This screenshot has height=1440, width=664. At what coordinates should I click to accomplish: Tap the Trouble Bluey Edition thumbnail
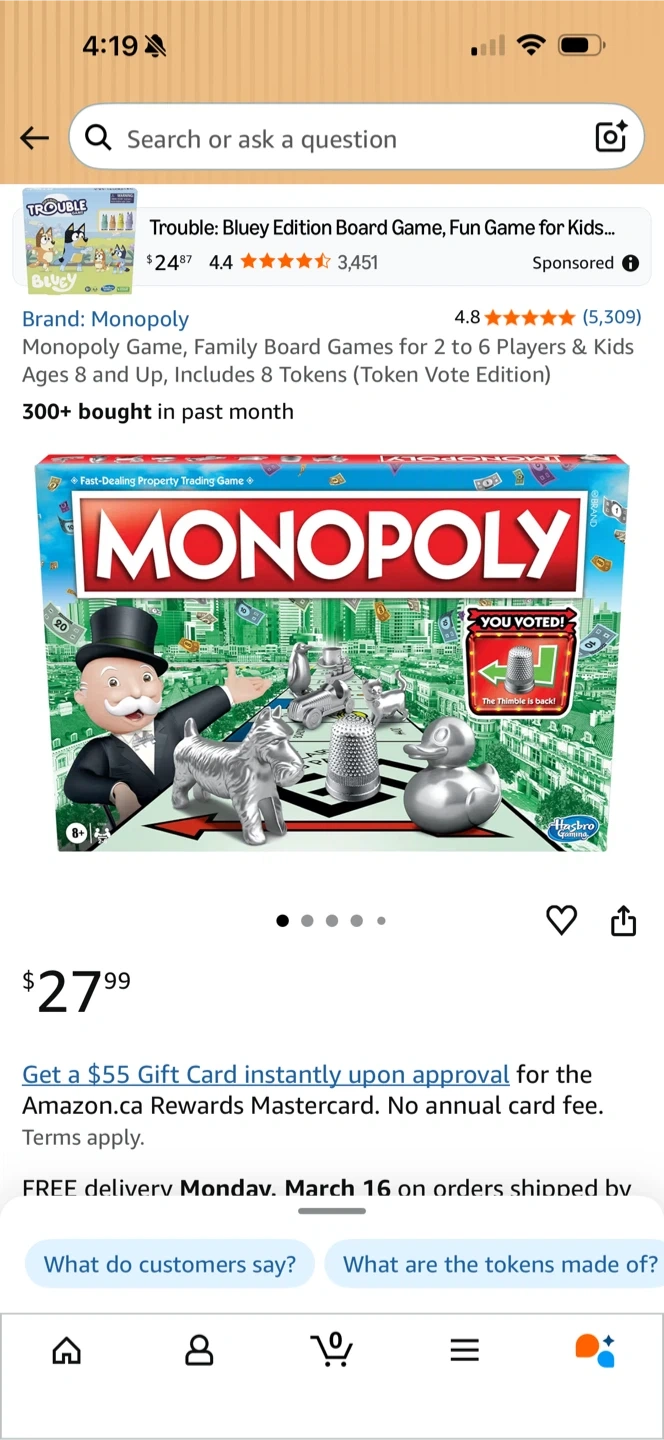pyautogui.click(x=79, y=241)
